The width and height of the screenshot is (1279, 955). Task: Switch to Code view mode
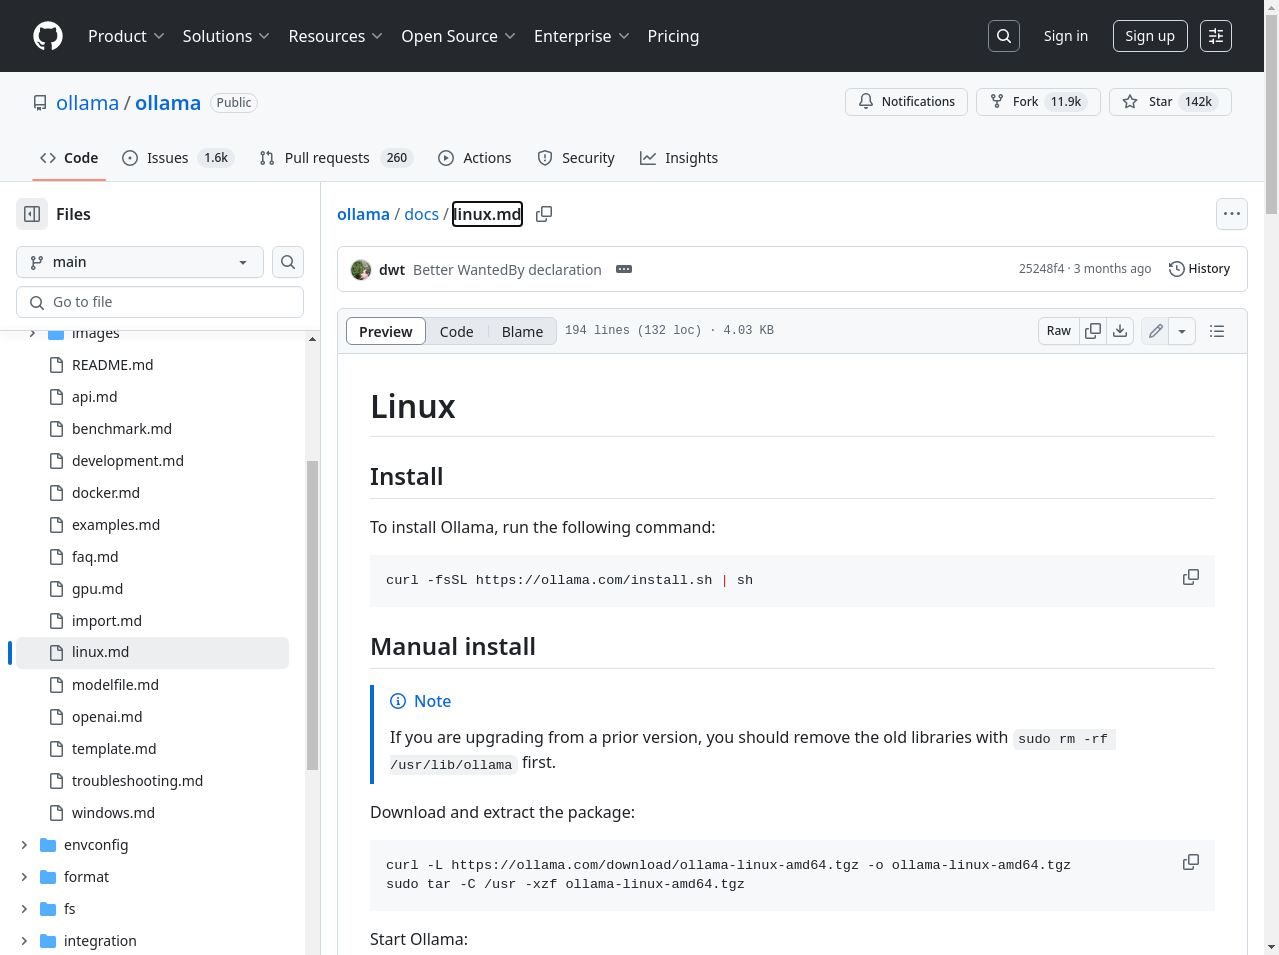coord(456,331)
